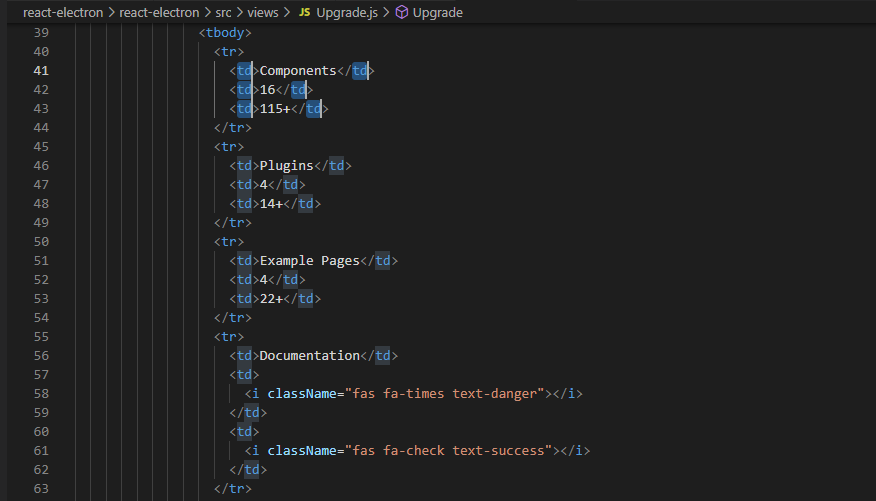Click opening tr tag on line 40
Screen dimensions: 876x501
point(229,52)
